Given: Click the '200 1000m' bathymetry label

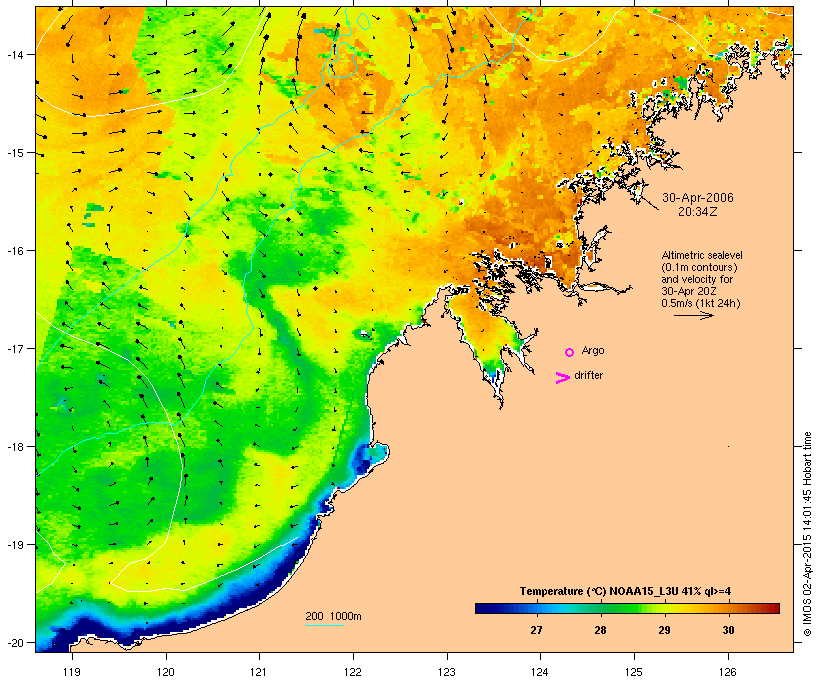Looking at the screenshot, I should [333, 616].
